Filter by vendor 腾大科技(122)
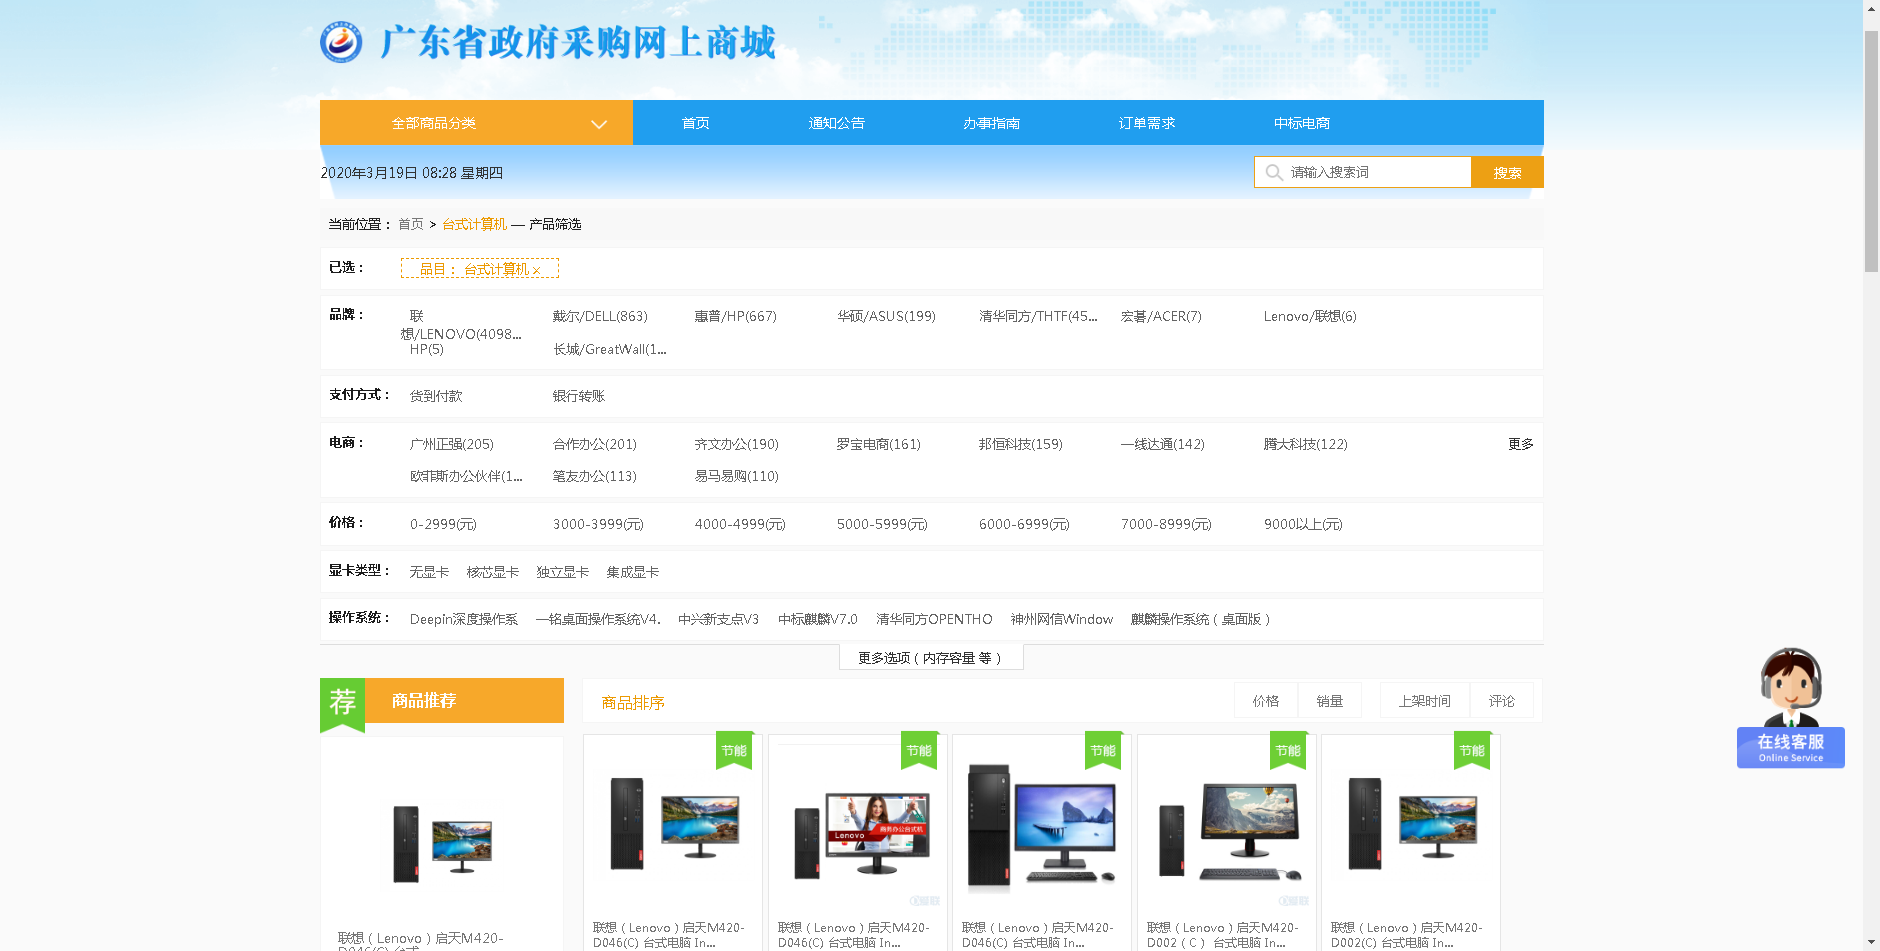 point(1306,444)
